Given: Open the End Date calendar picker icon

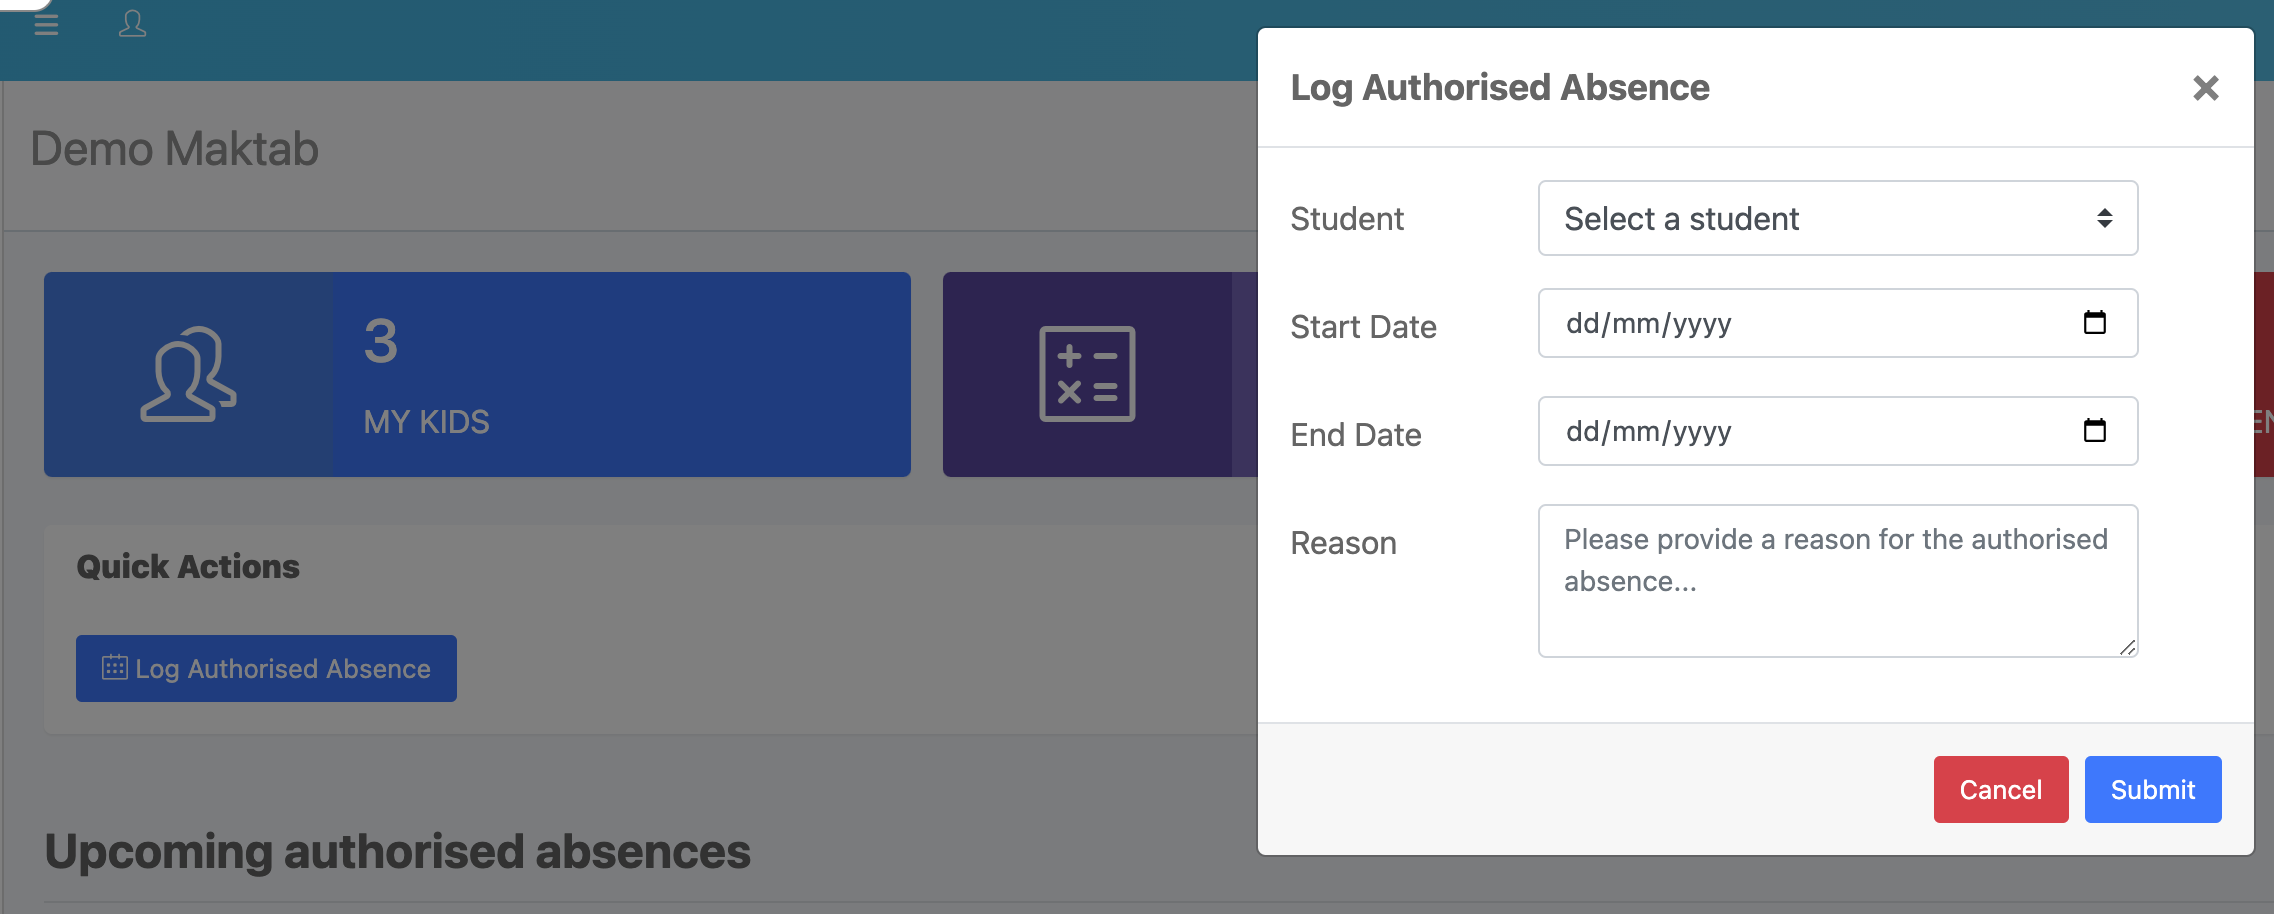Looking at the screenshot, I should pyautogui.click(x=2094, y=430).
